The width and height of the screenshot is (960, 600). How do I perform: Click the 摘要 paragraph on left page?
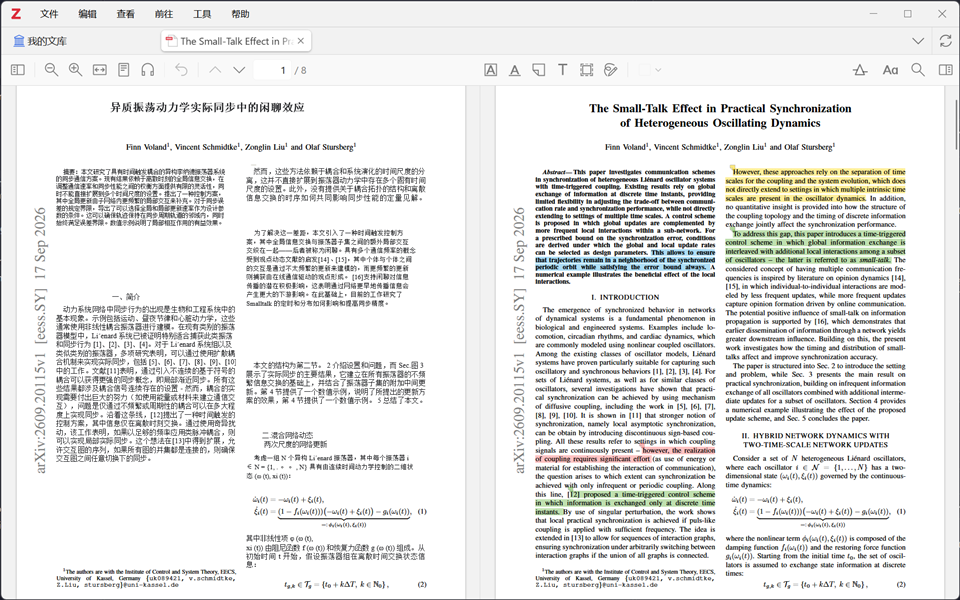coord(141,197)
